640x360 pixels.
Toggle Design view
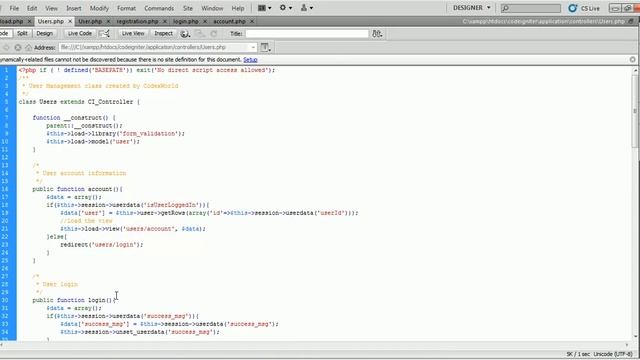point(44,33)
